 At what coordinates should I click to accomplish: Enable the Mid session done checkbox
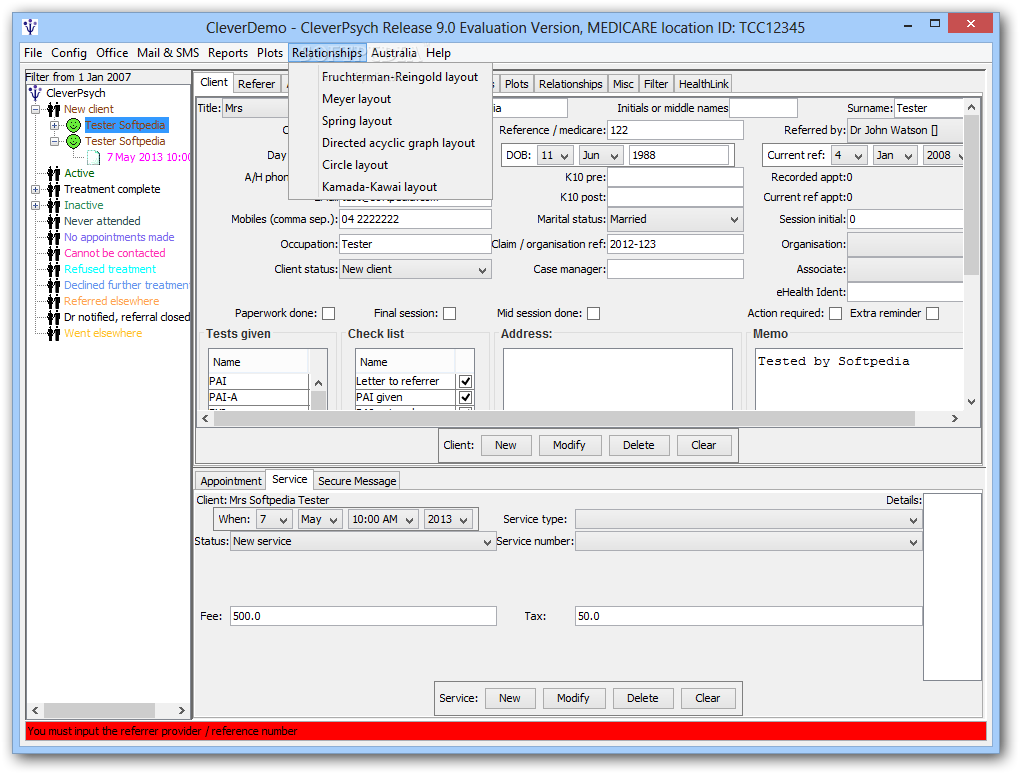coord(593,314)
